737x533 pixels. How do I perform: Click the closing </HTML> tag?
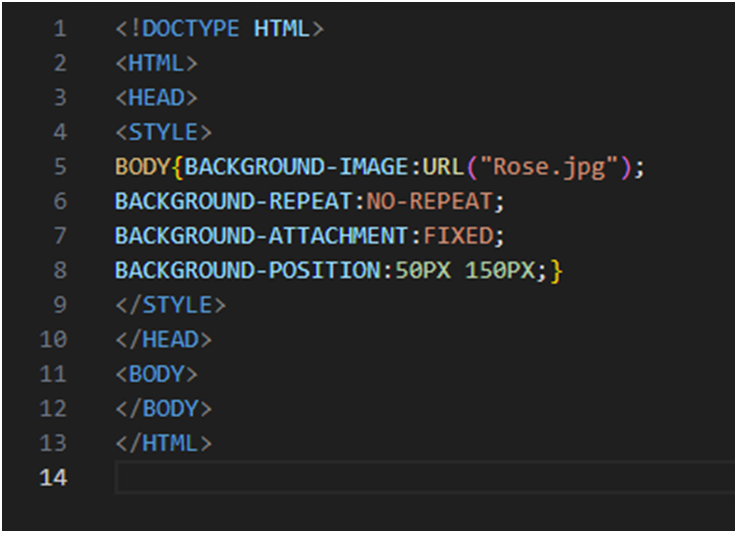coord(164,443)
